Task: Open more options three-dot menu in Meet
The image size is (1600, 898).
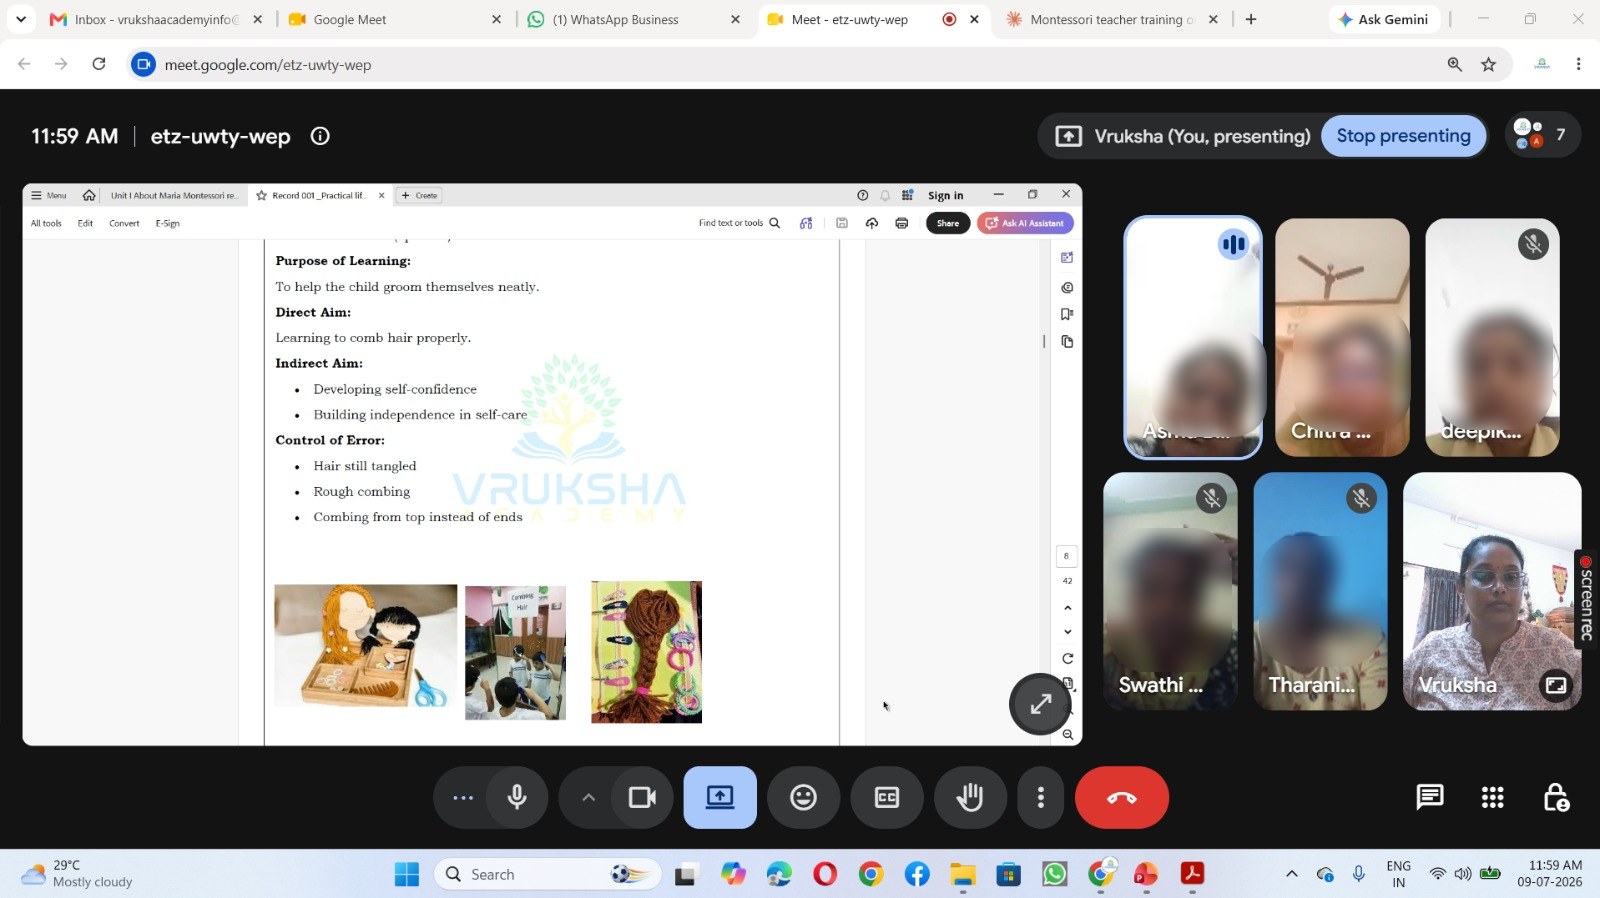Action: [1041, 797]
